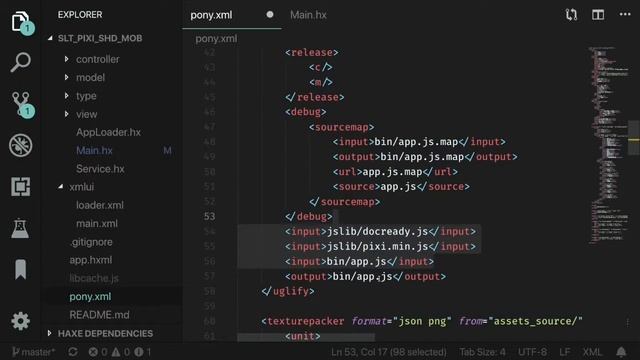Expand the HAXE DEPENDENCIES section

pyautogui.click(x=105, y=333)
